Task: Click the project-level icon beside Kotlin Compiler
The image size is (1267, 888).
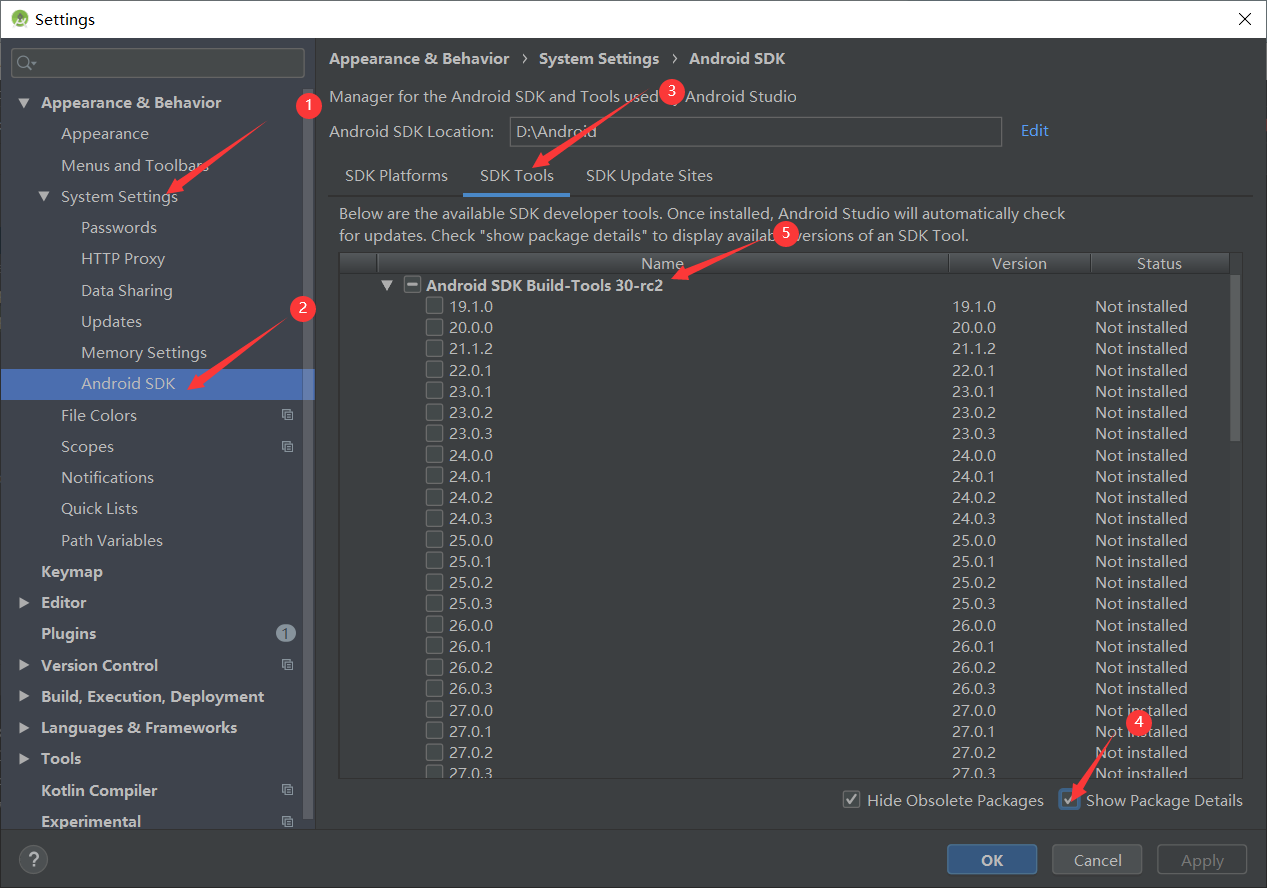Action: click(287, 790)
